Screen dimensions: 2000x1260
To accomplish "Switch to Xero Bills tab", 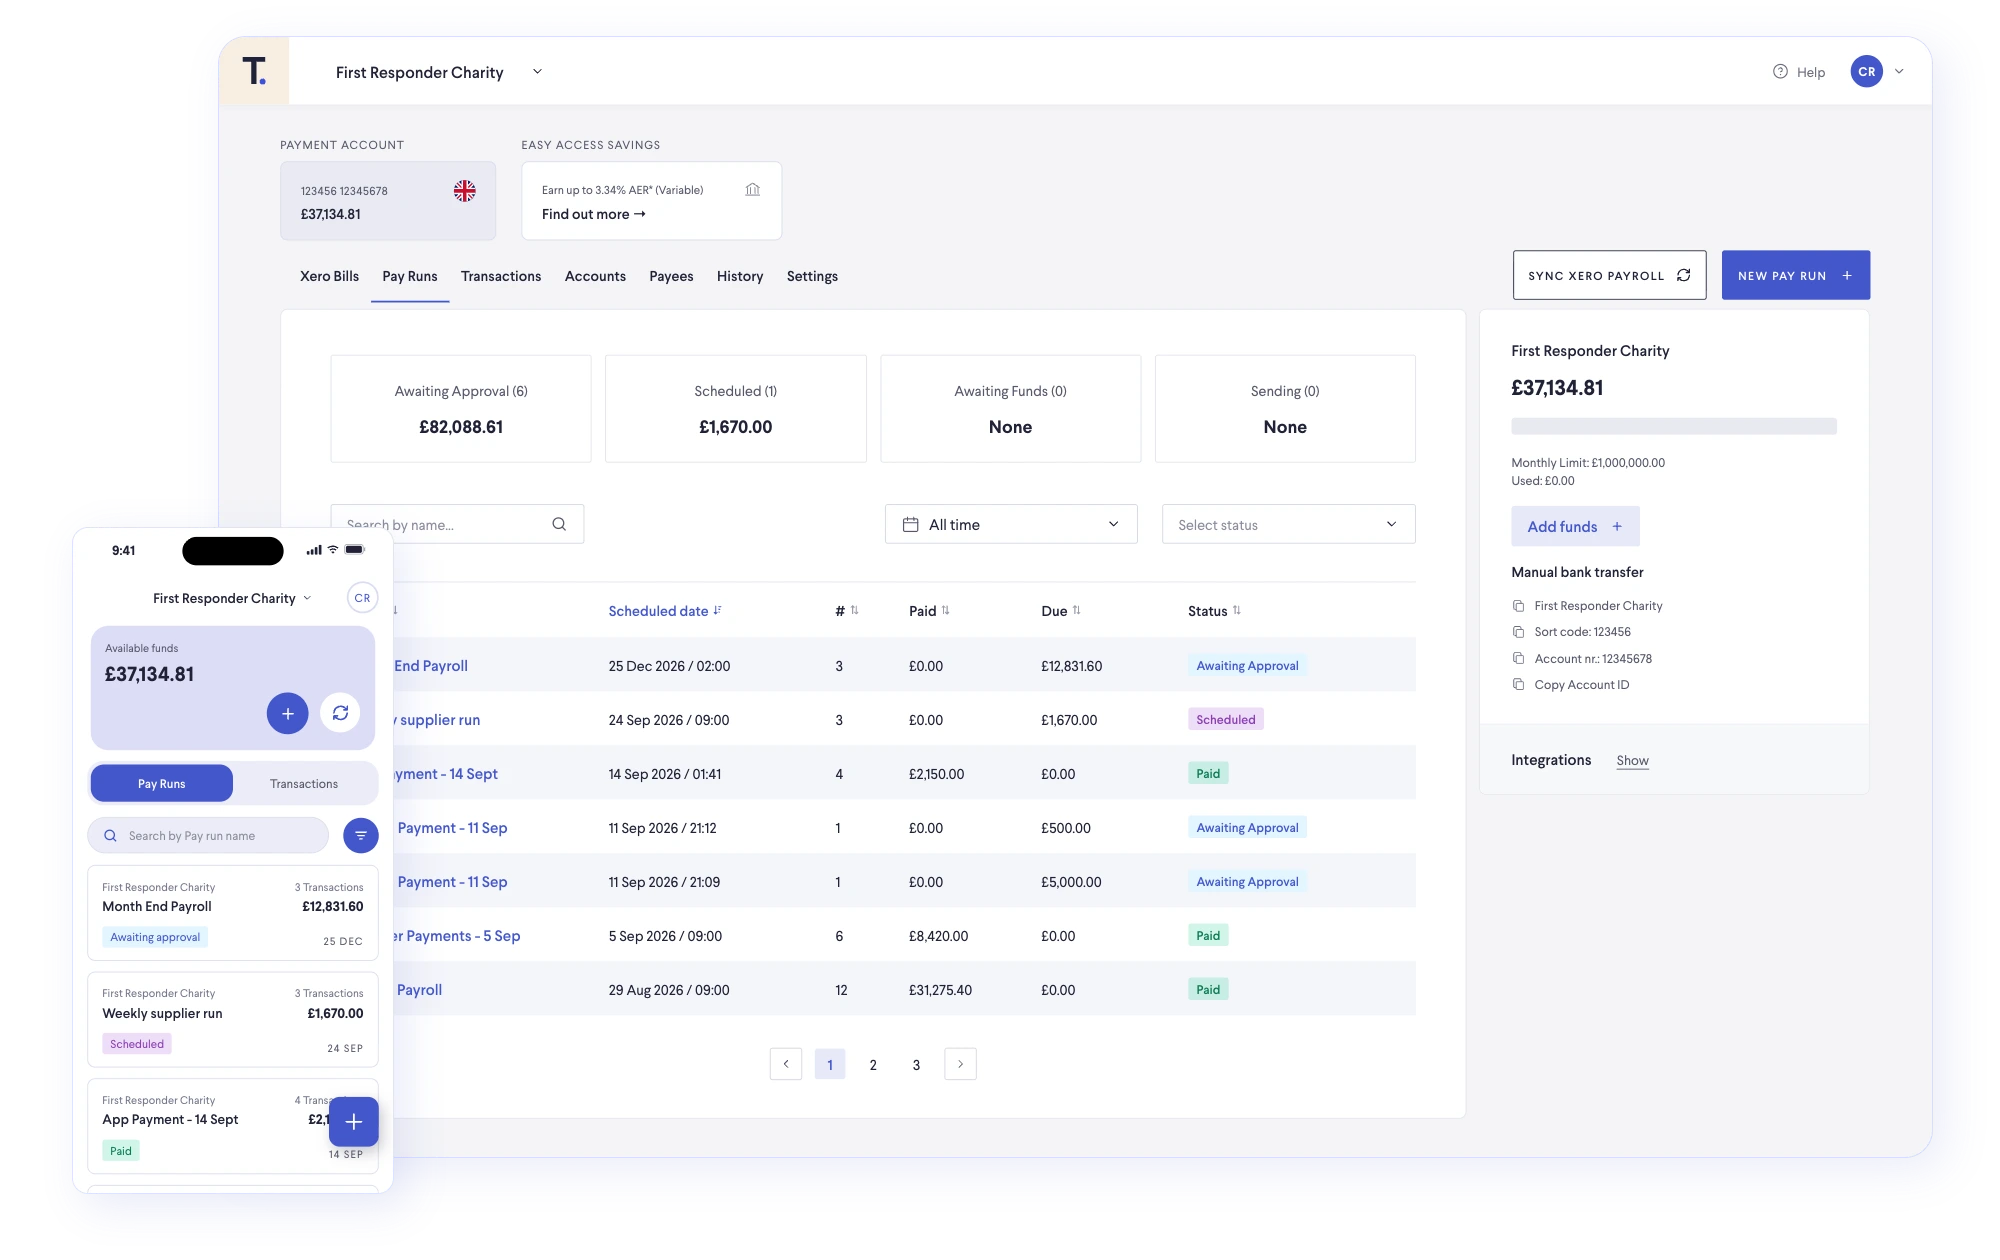I will click(x=329, y=276).
